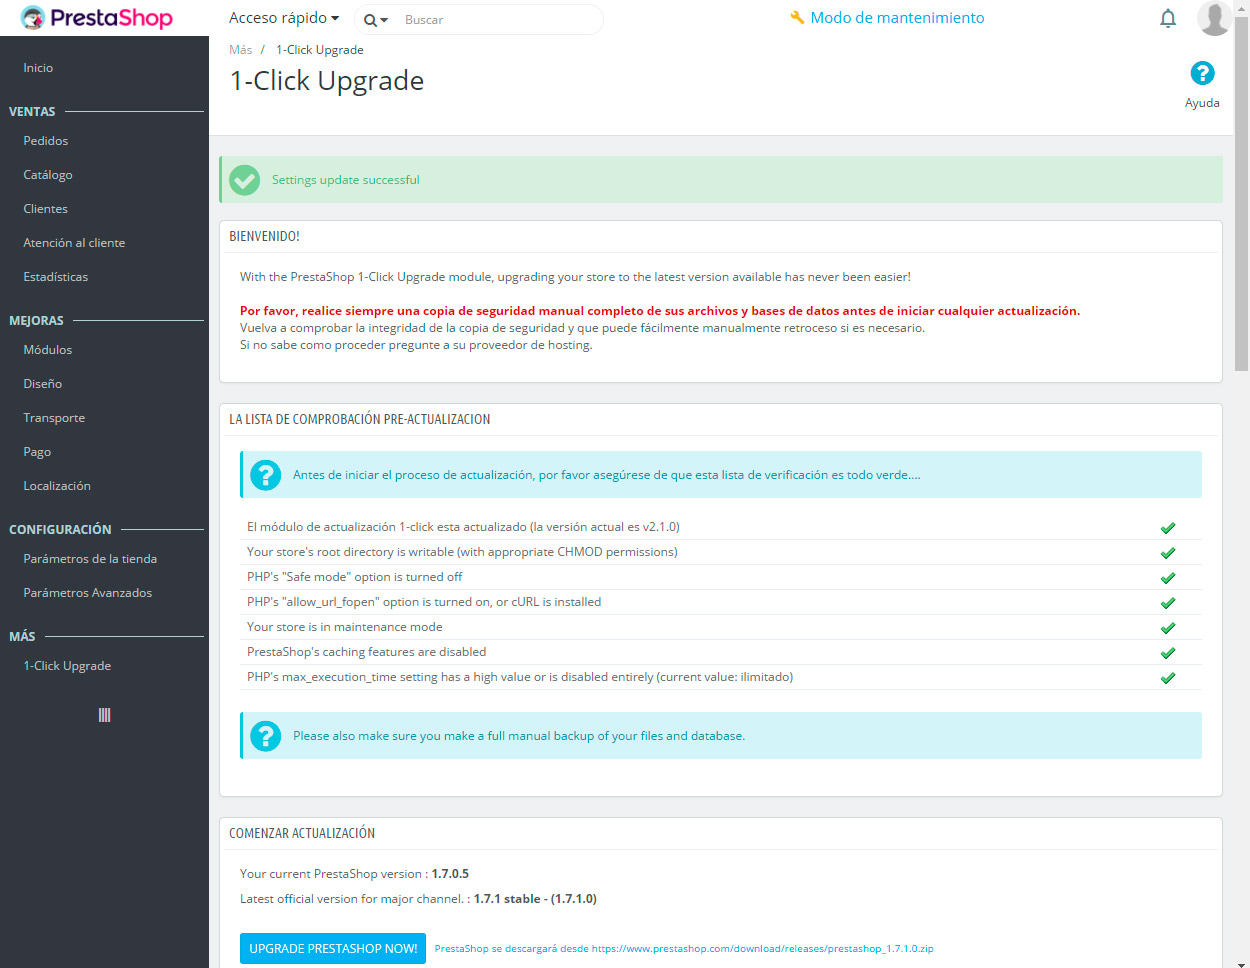
Task: Click the 1-Click Upgrade breadcrumb
Action: click(x=320, y=50)
